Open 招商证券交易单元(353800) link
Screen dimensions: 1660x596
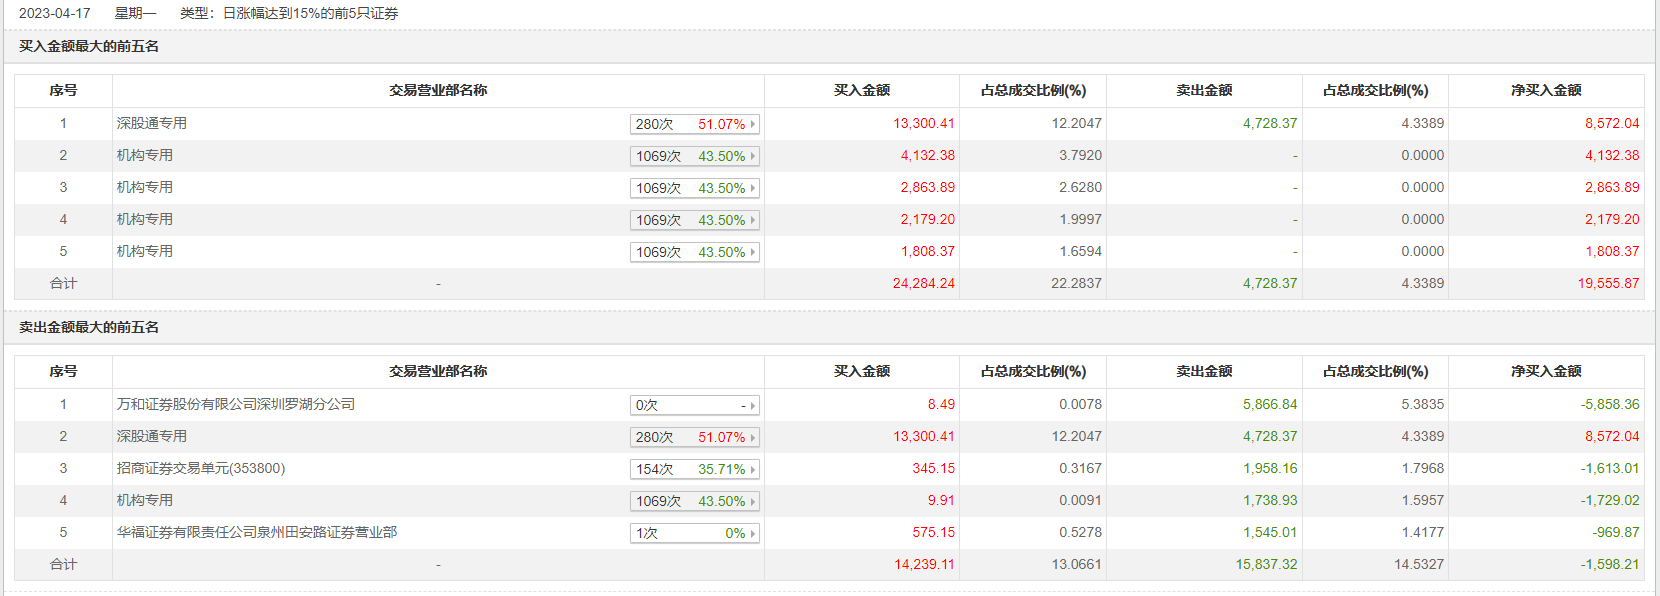click(x=201, y=468)
